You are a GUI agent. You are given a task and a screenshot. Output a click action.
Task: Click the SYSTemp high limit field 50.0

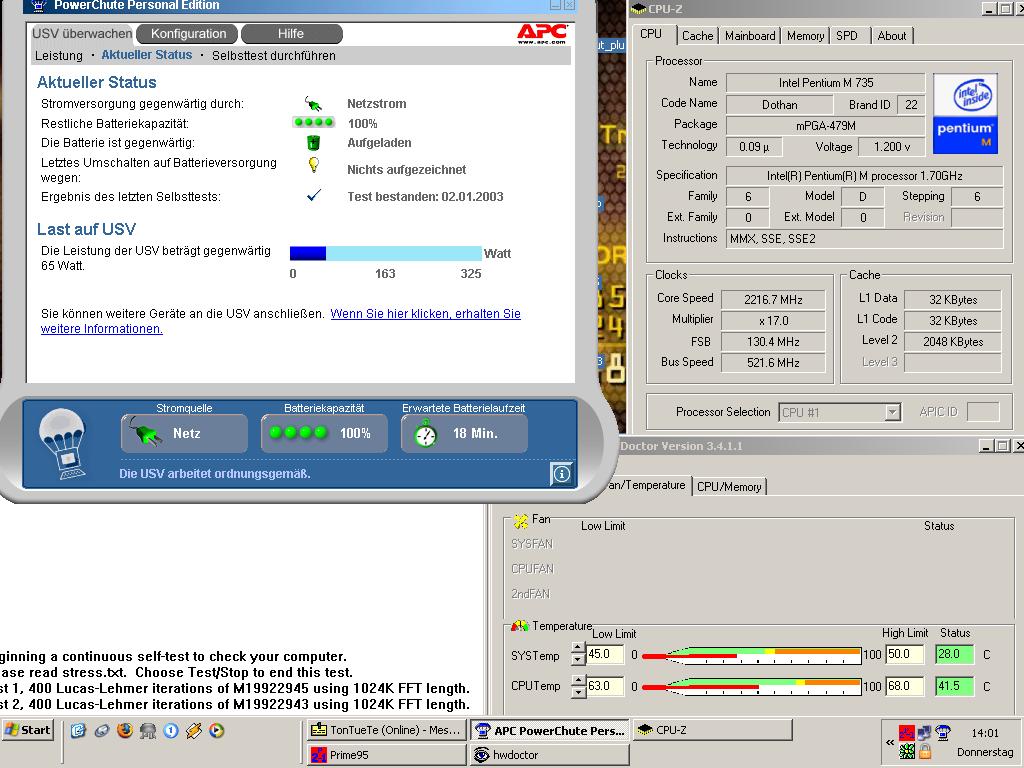point(904,654)
